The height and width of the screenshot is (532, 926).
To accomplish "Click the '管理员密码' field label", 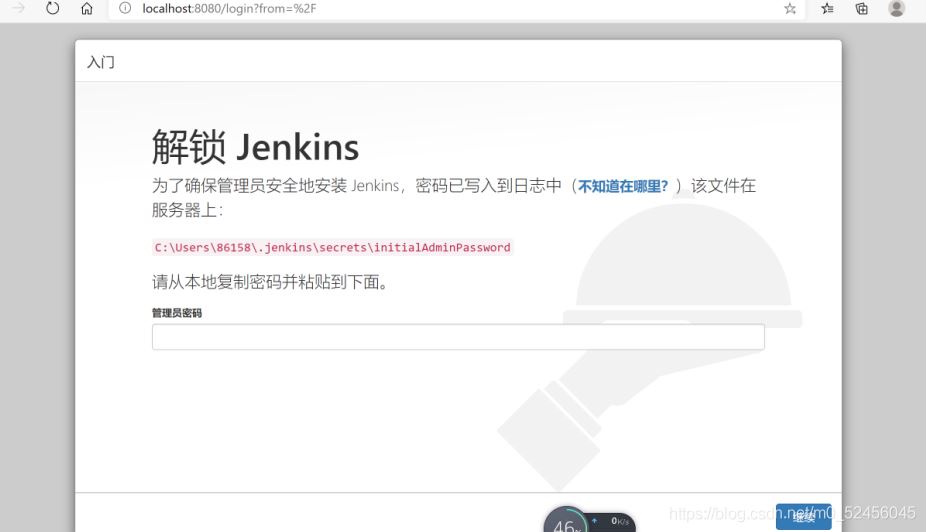I will 177,313.
